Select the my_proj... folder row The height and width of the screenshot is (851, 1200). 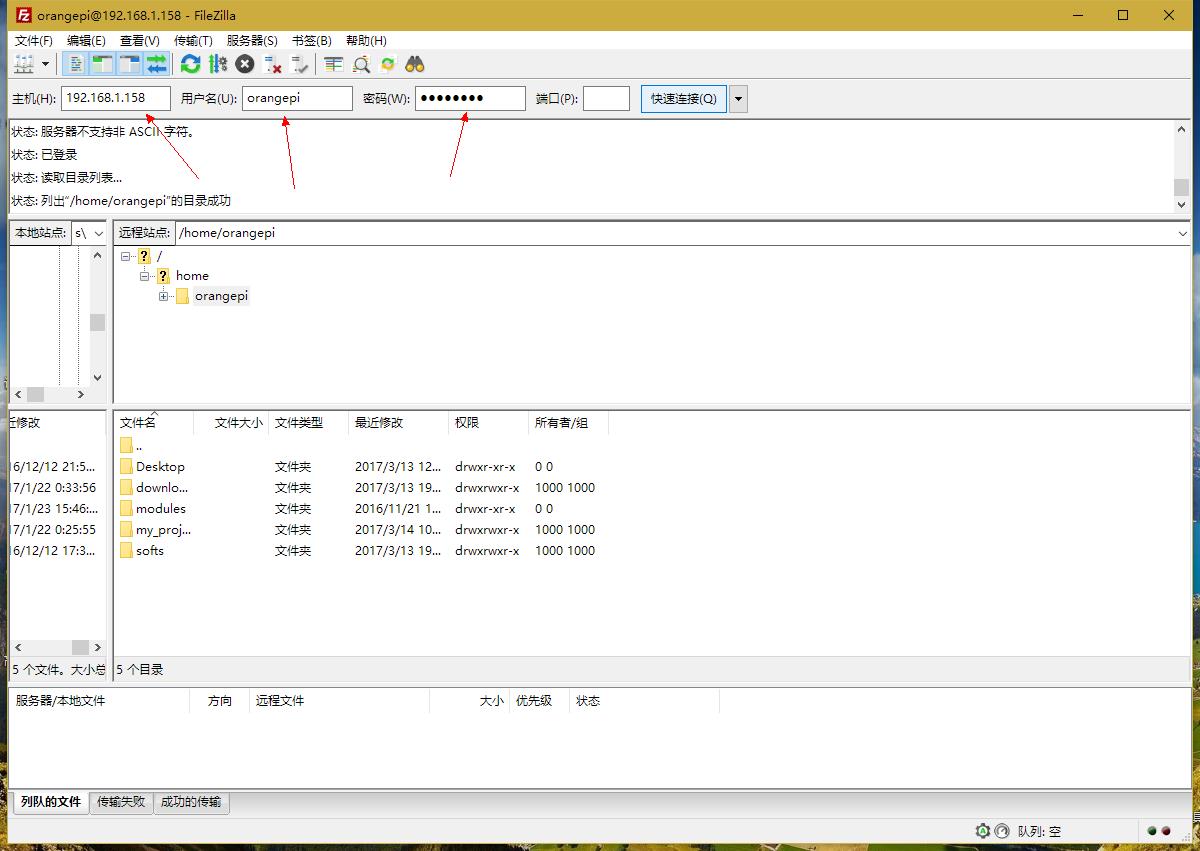tap(362, 530)
